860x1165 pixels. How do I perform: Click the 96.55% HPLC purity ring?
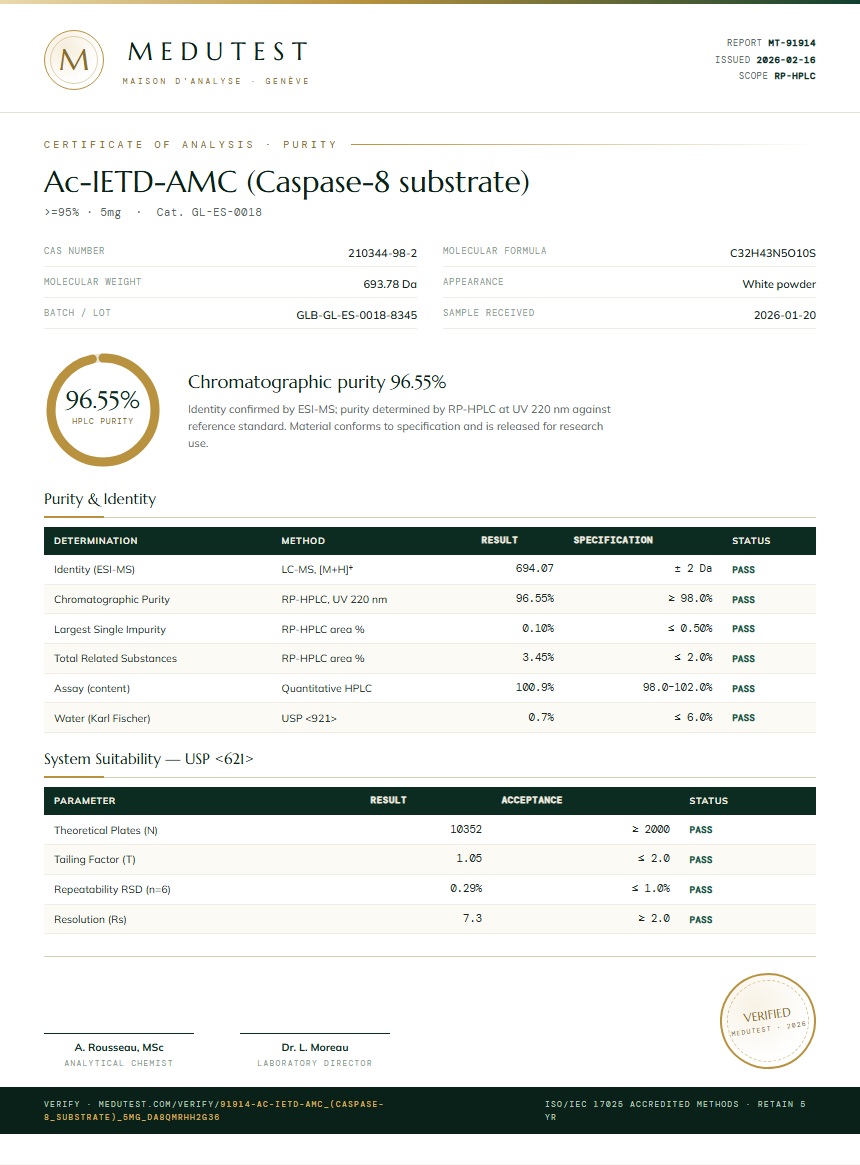[x=103, y=410]
